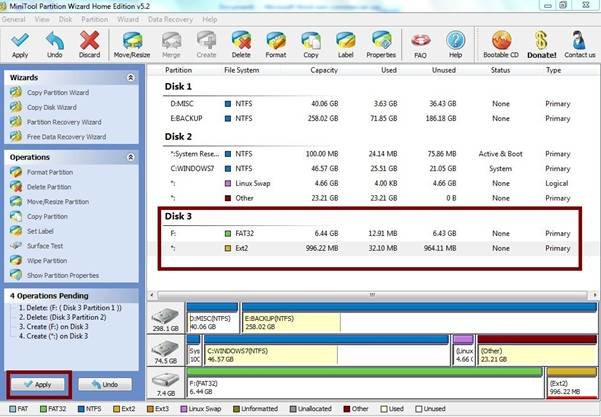Select the Move/Resize toolbar tool
601x417 pixels.
132,45
